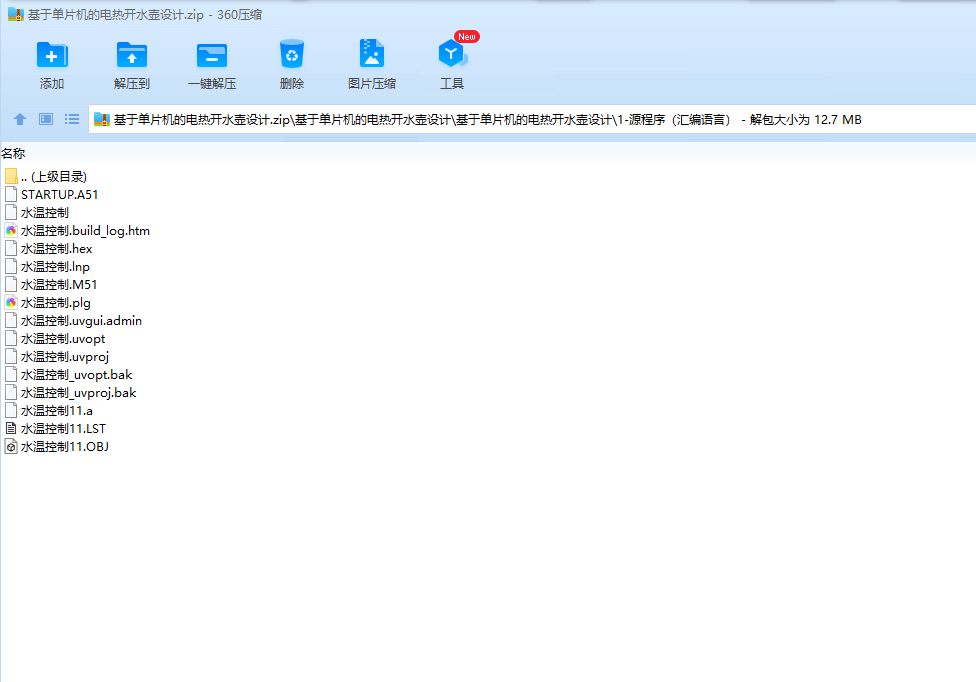976x682 pixels.
Task: Go up one level with the up arrow
Action: pyautogui.click(x=20, y=119)
